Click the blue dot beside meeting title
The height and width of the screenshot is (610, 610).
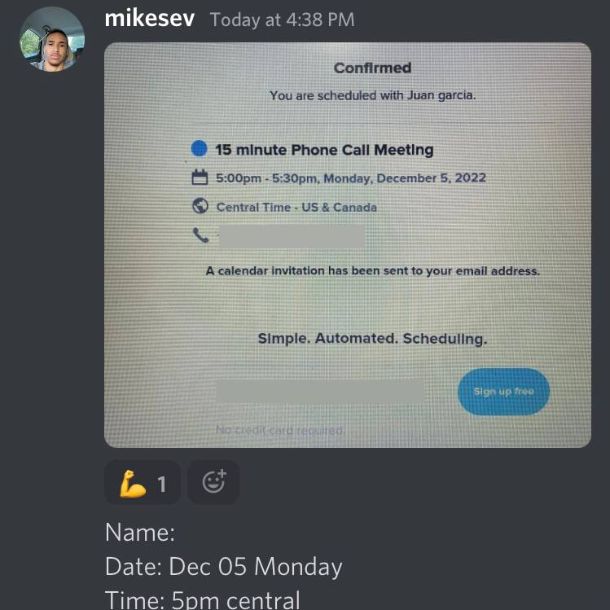click(199, 148)
